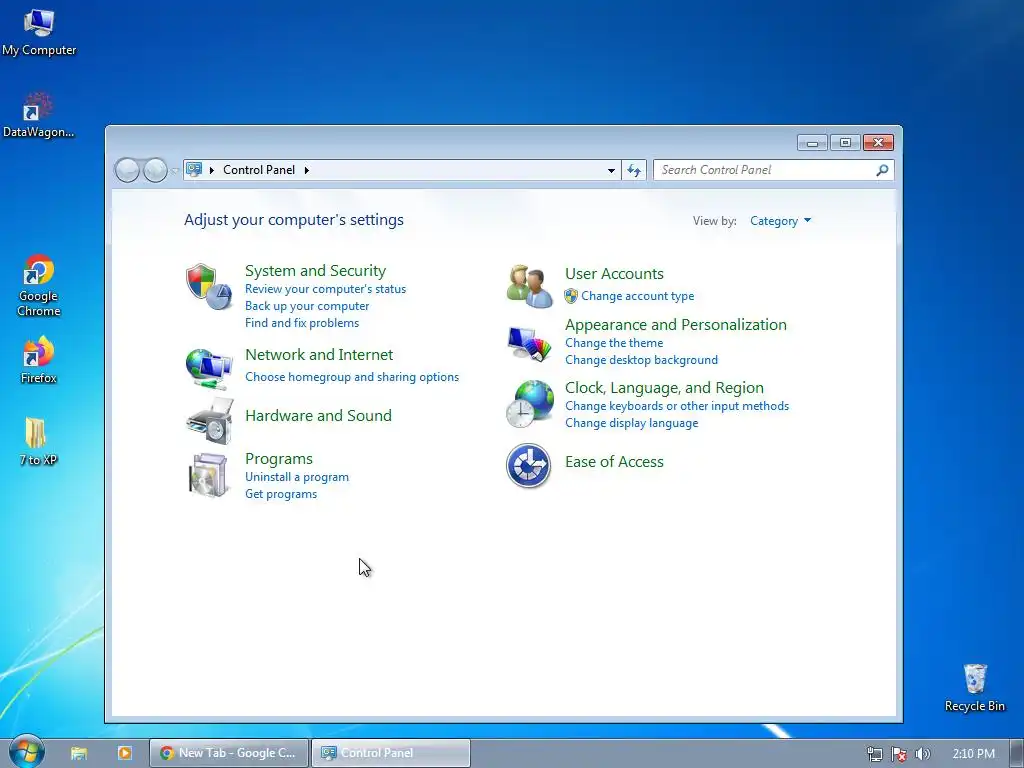This screenshot has width=1024, height=768.
Task: Click the Appearance and Personalization monitor icon
Action: tap(529, 344)
